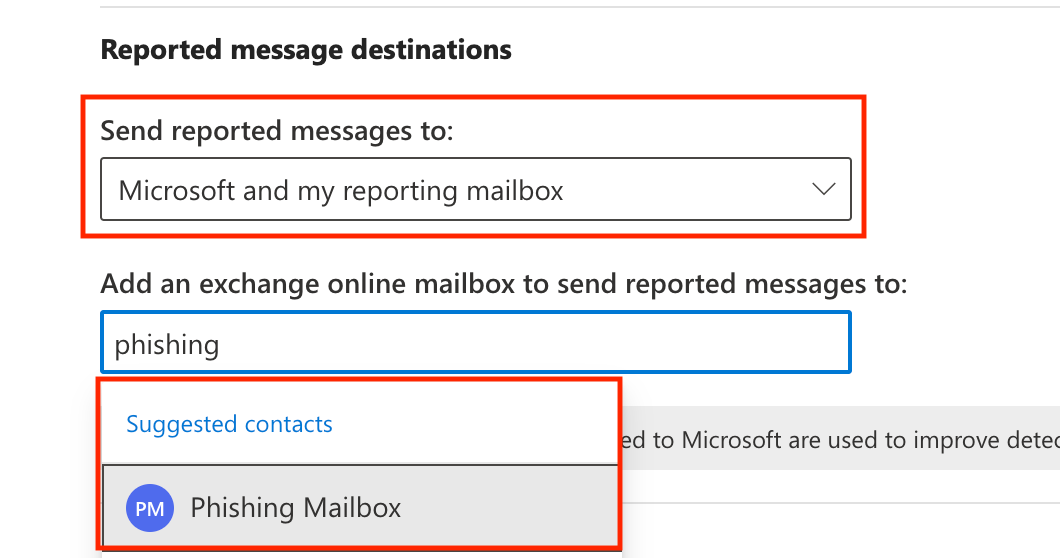1060x558 pixels.
Task: Click 'Phishing Mailbox' name text
Action: tap(295, 508)
